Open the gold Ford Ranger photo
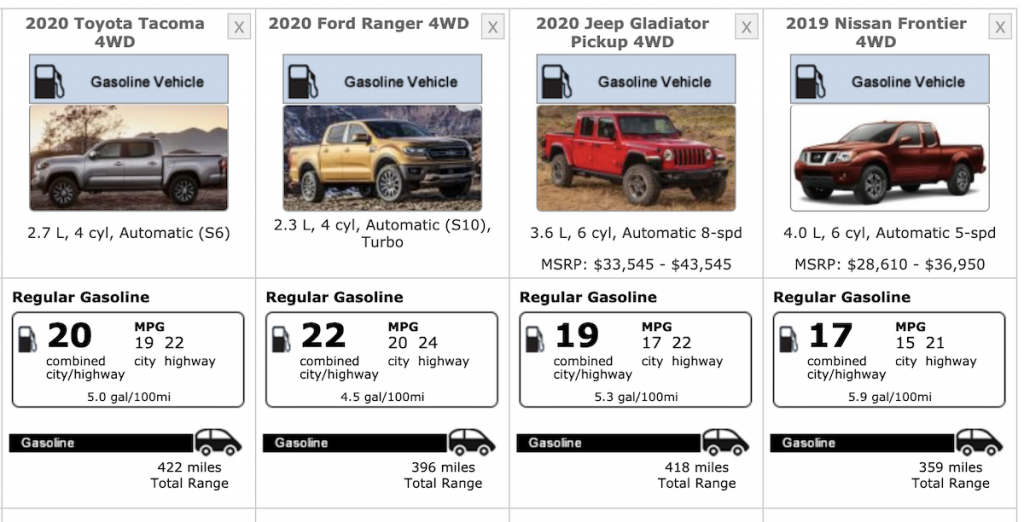The width and height of the screenshot is (1024, 522). click(382, 158)
